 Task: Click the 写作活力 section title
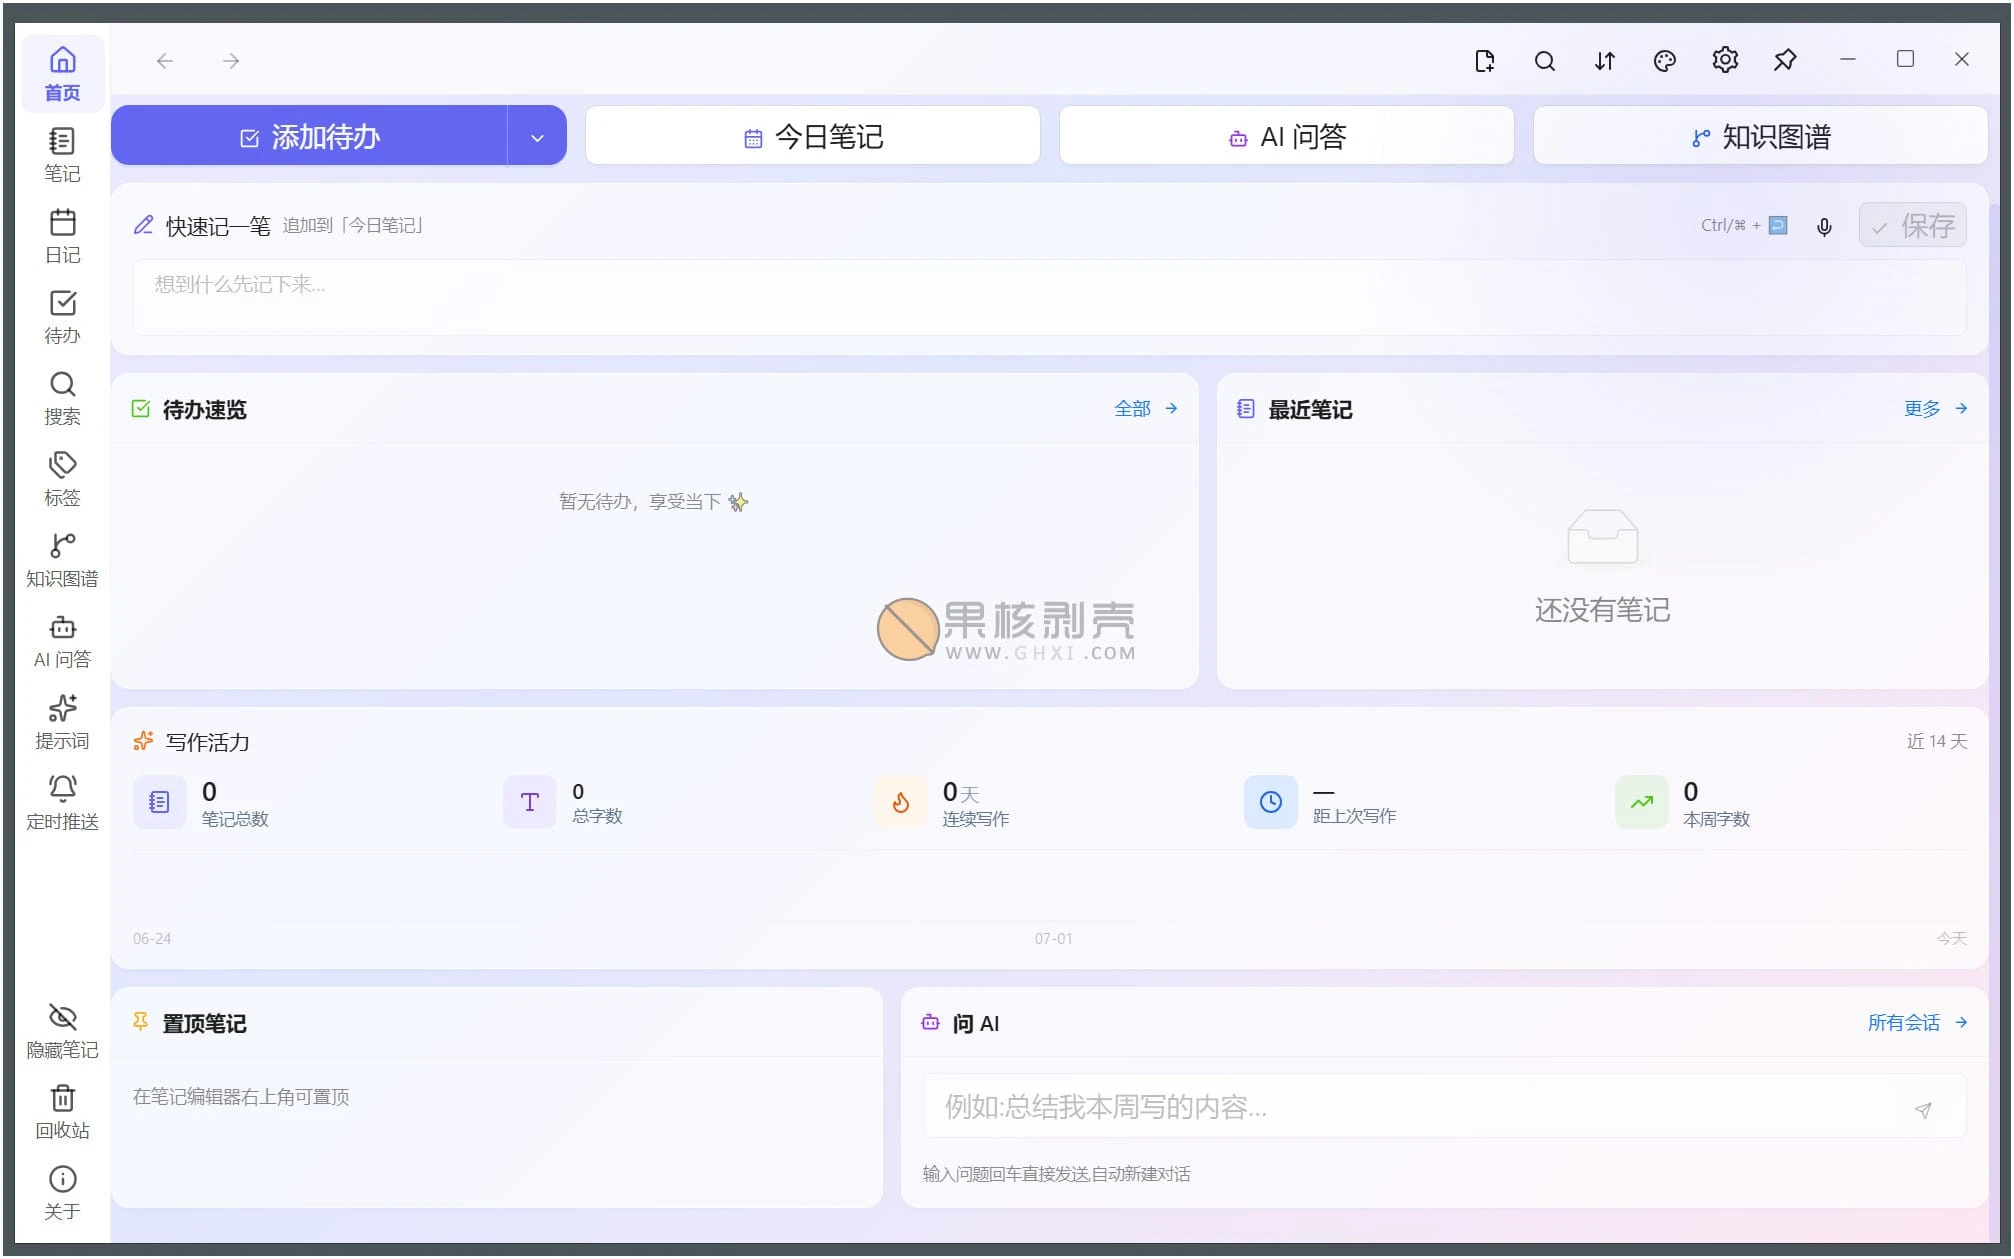click(x=207, y=742)
